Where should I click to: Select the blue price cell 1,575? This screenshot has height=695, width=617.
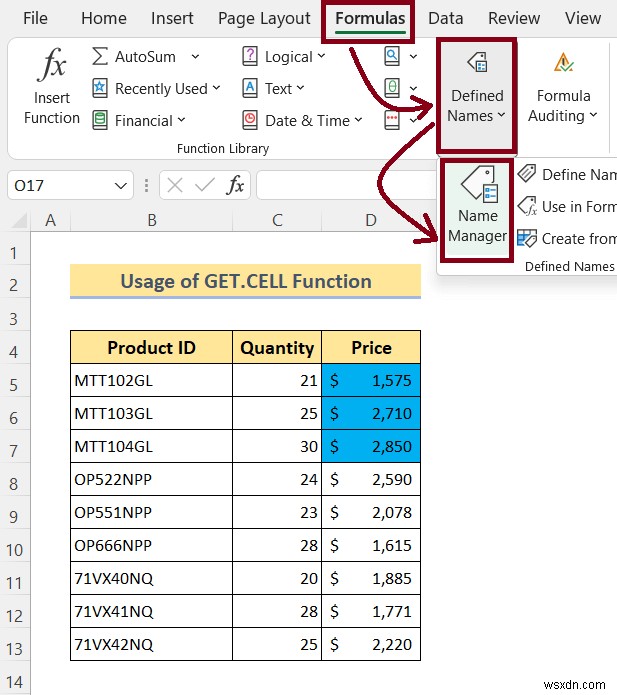pyautogui.click(x=371, y=380)
